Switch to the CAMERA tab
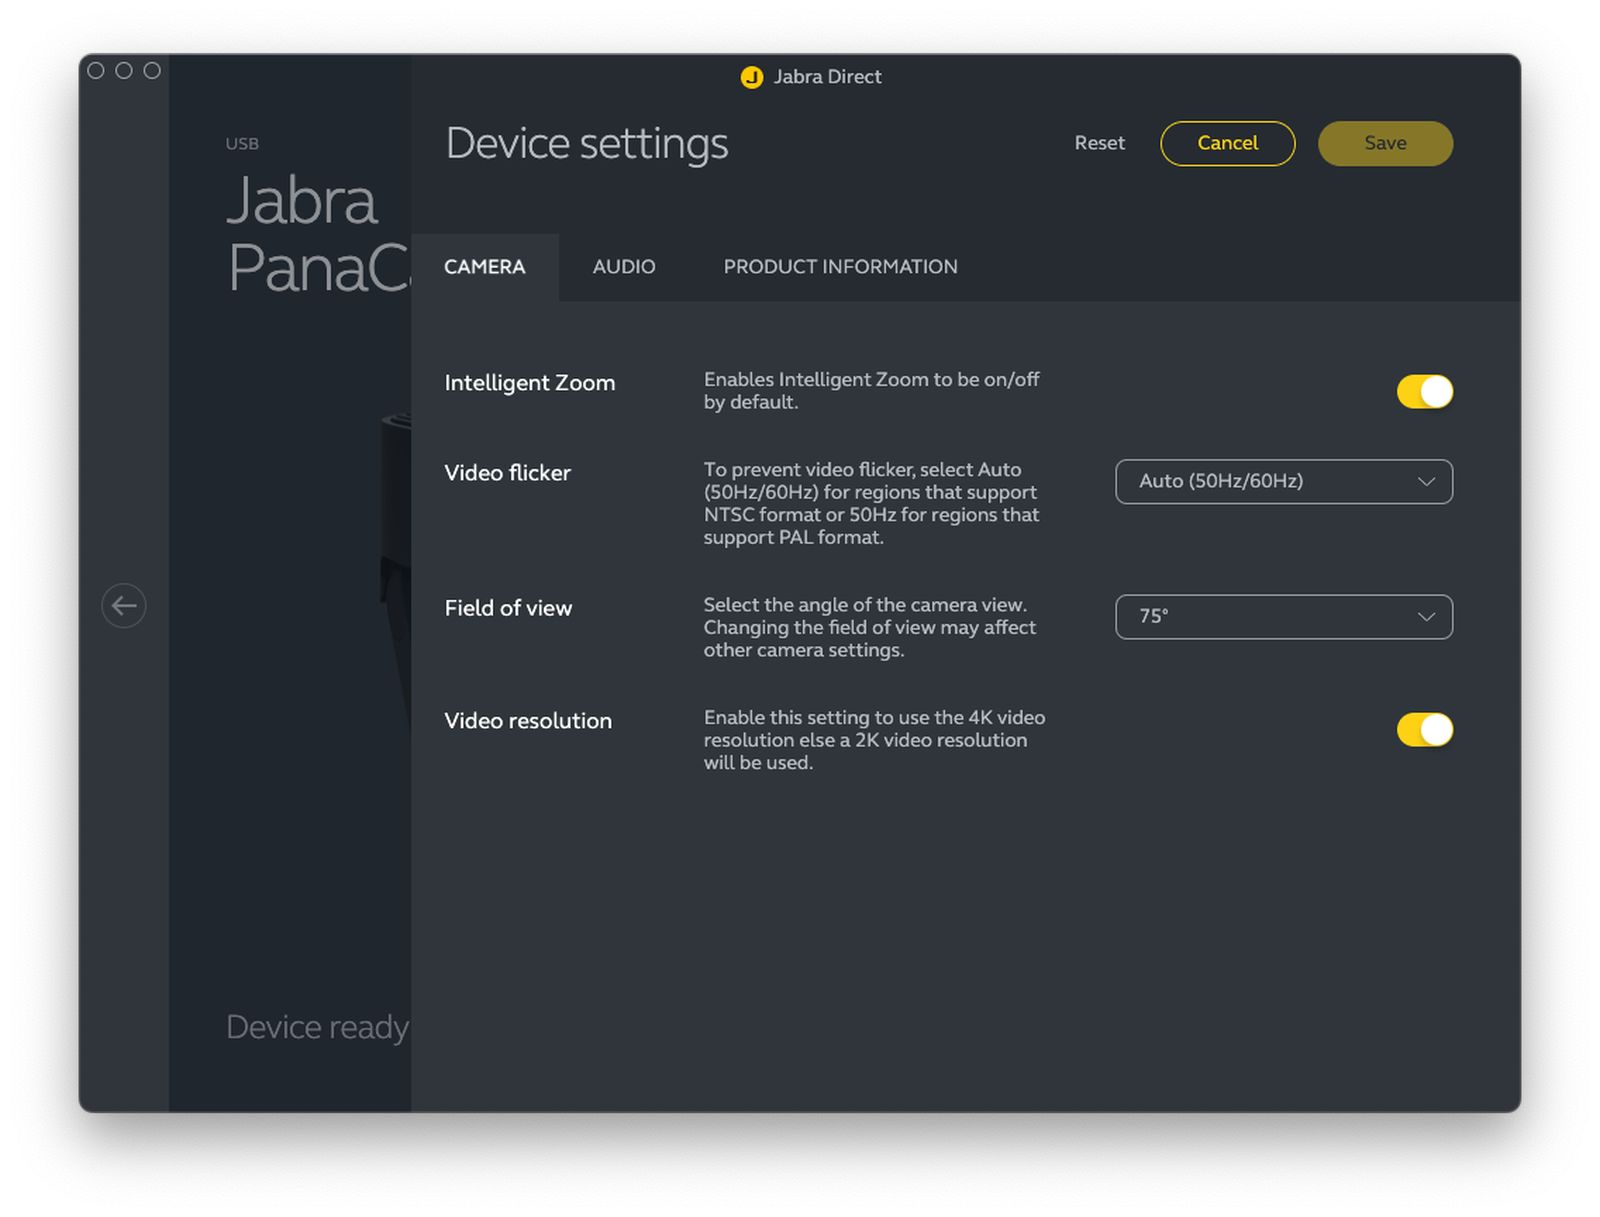1600x1217 pixels. tap(485, 267)
